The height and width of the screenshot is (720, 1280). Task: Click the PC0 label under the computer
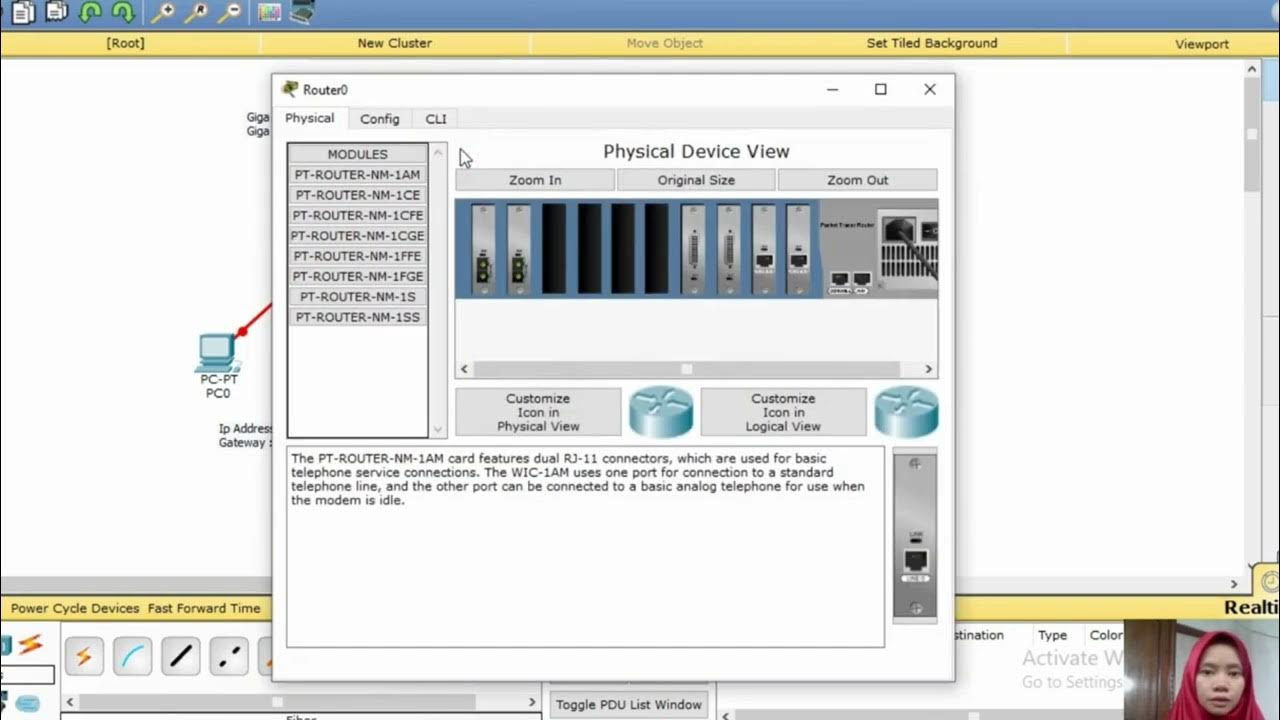click(218, 394)
